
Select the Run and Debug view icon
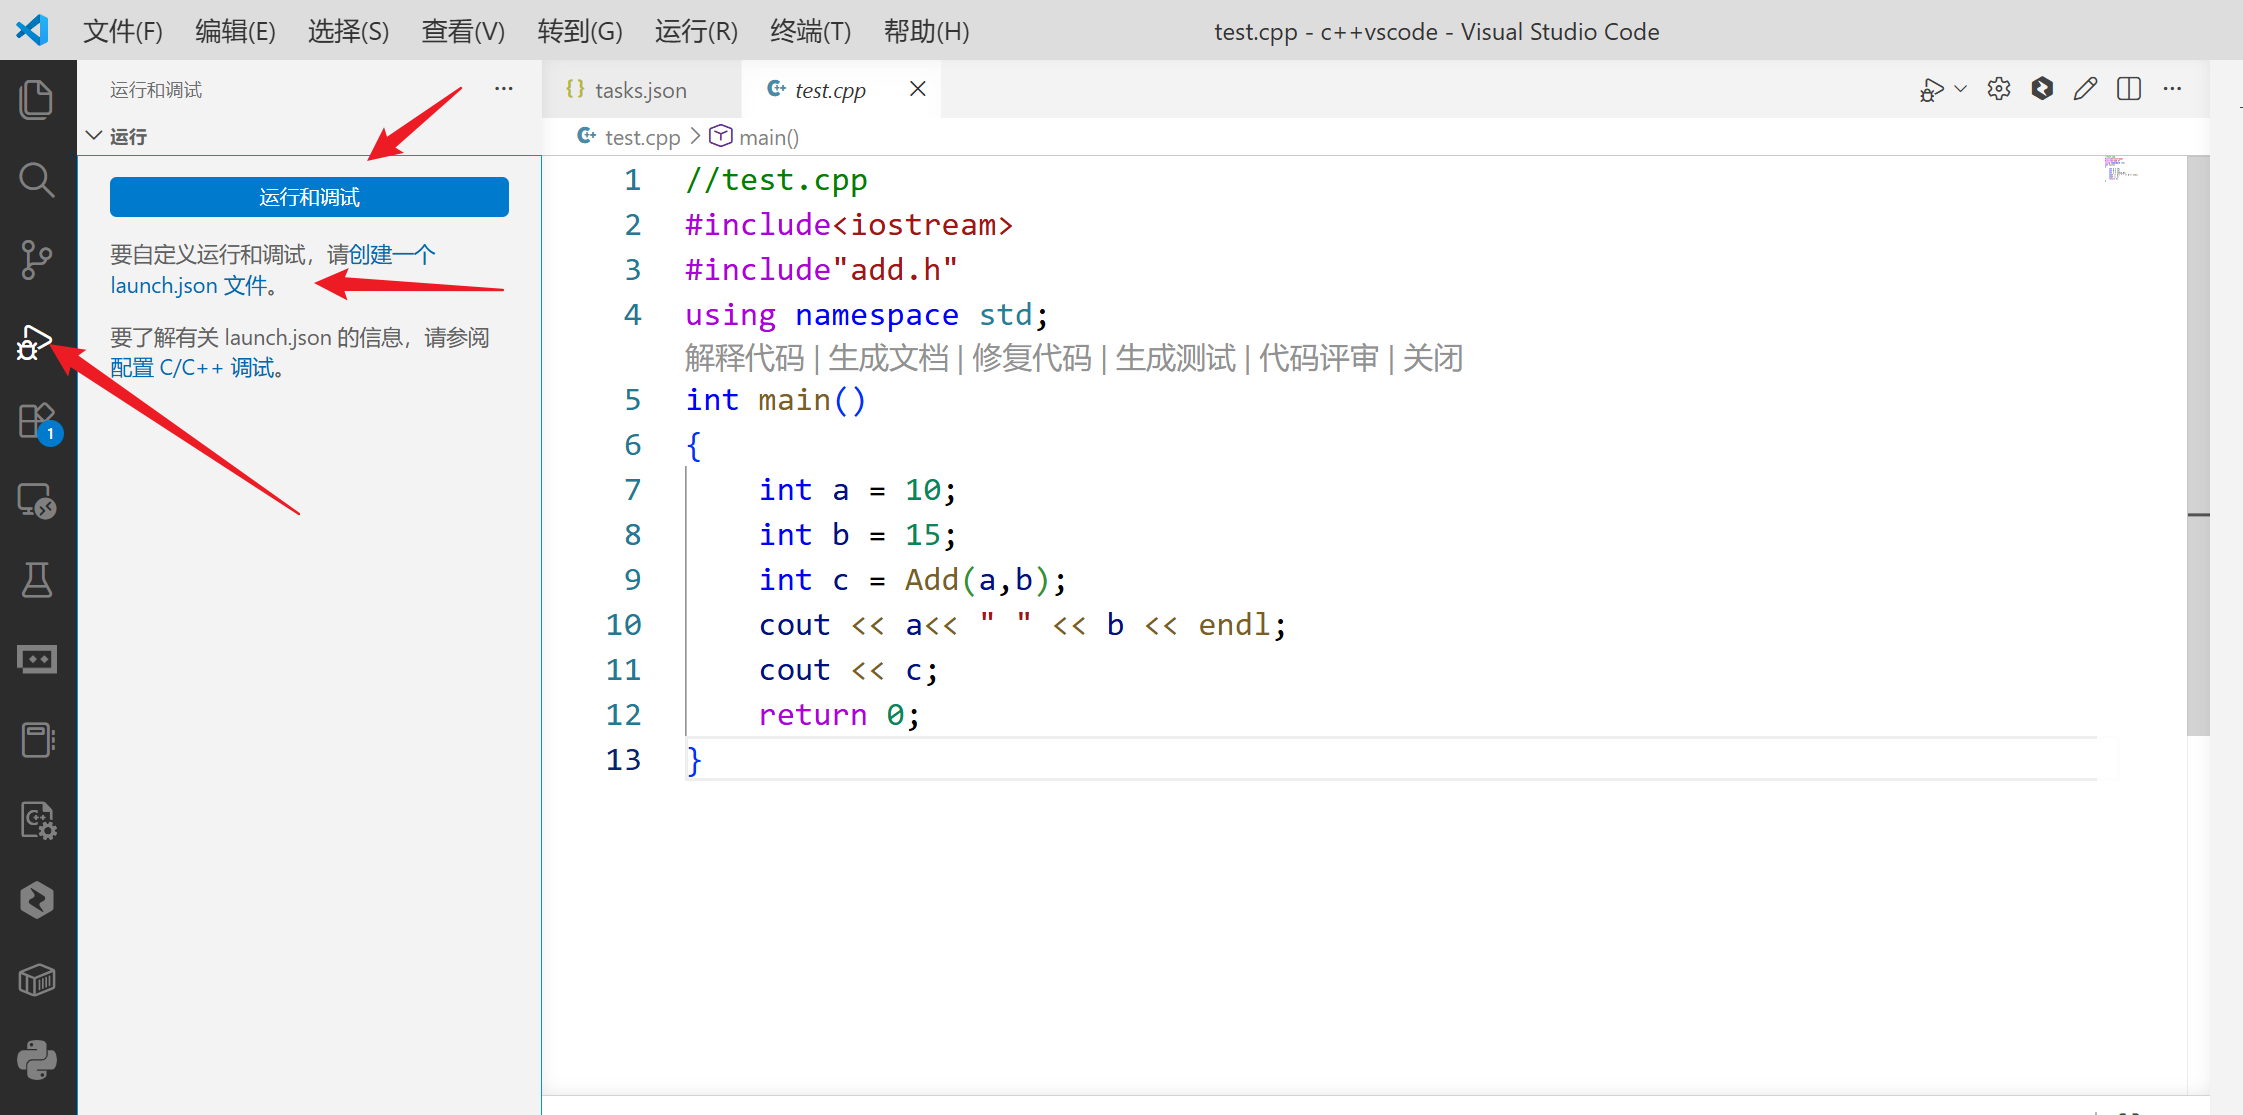coord(35,342)
